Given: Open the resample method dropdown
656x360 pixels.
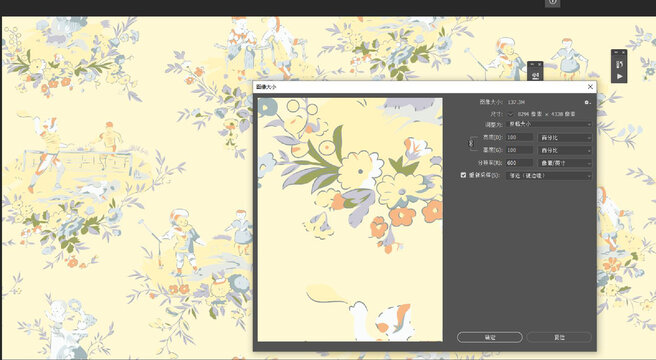Looking at the screenshot, I should coord(548,176).
